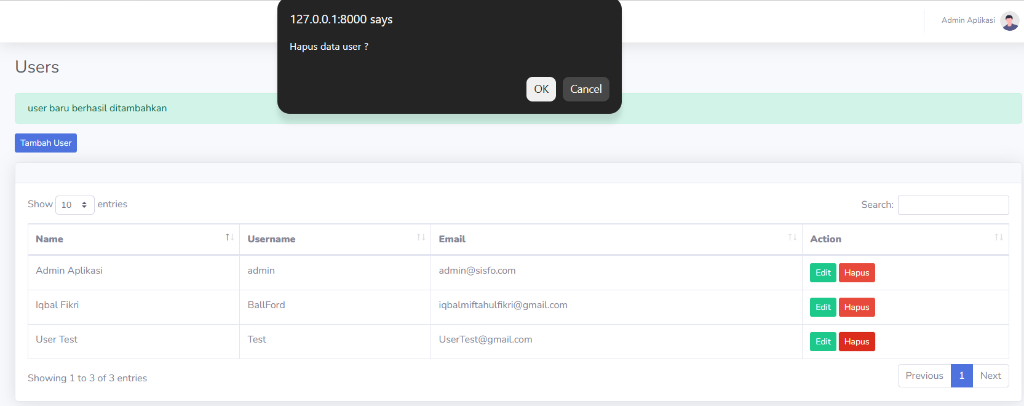This screenshot has width=1024, height=406.
Task: Select iqbalmiftahulfikri@gmail.com email cell
Action: point(616,305)
